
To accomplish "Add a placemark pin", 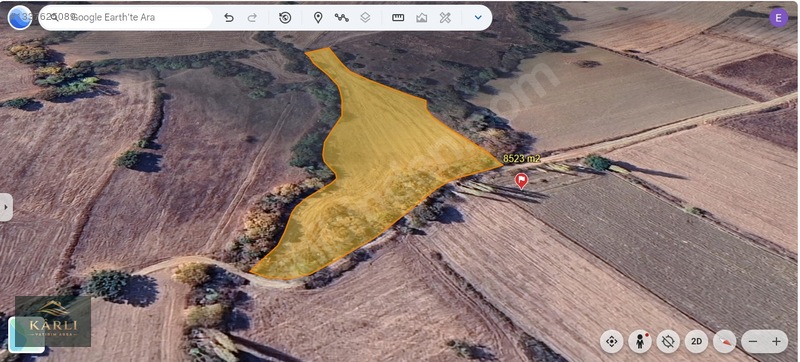I will pyautogui.click(x=318, y=18).
